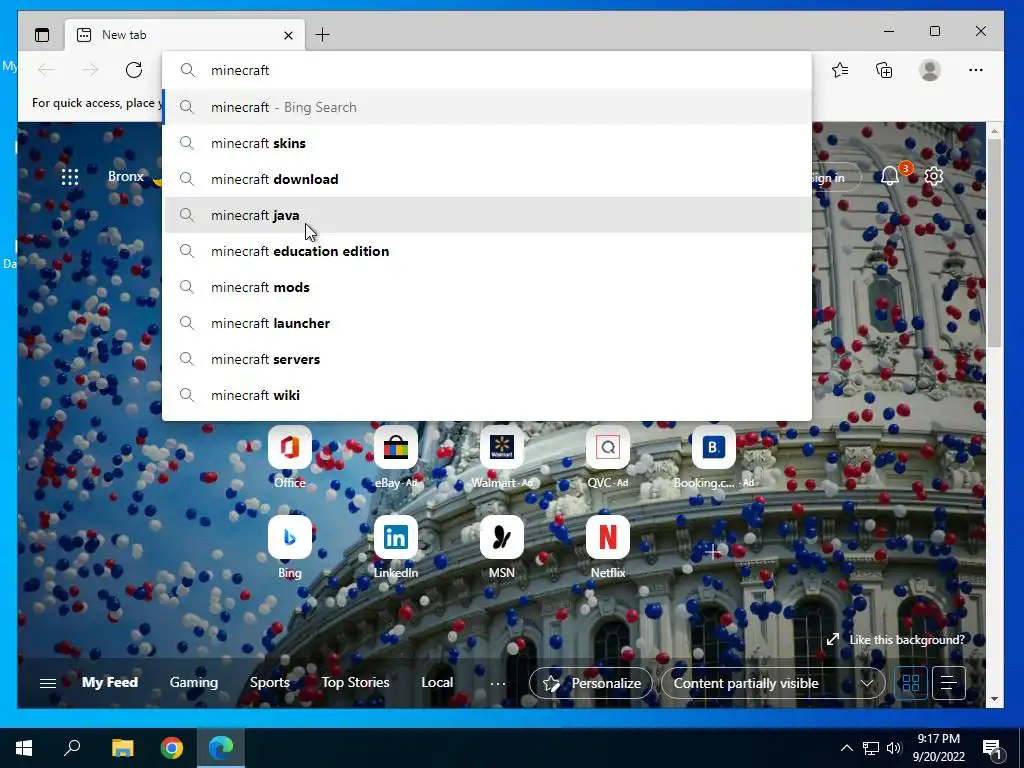Open the Collections icon
The width and height of the screenshot is (1024, 768).
[x=884, y=70]
